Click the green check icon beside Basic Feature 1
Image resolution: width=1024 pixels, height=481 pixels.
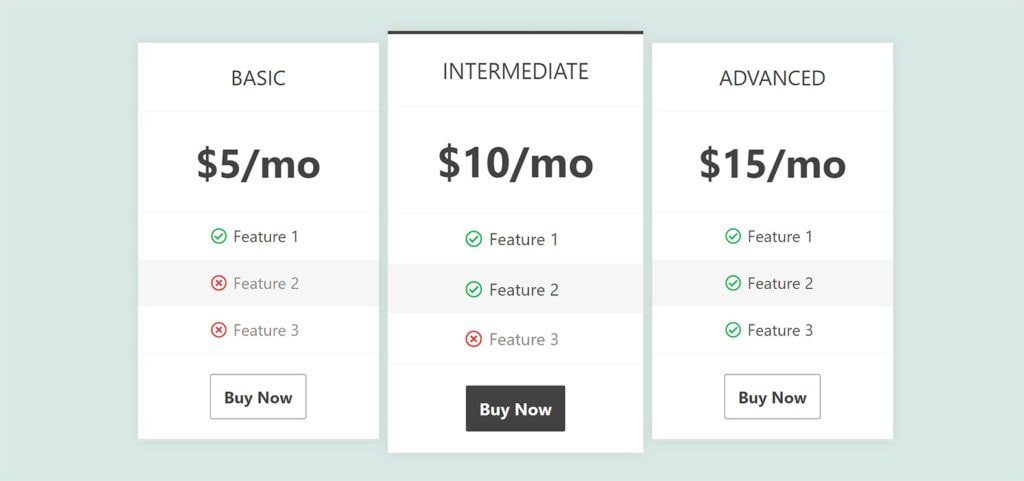219,236
